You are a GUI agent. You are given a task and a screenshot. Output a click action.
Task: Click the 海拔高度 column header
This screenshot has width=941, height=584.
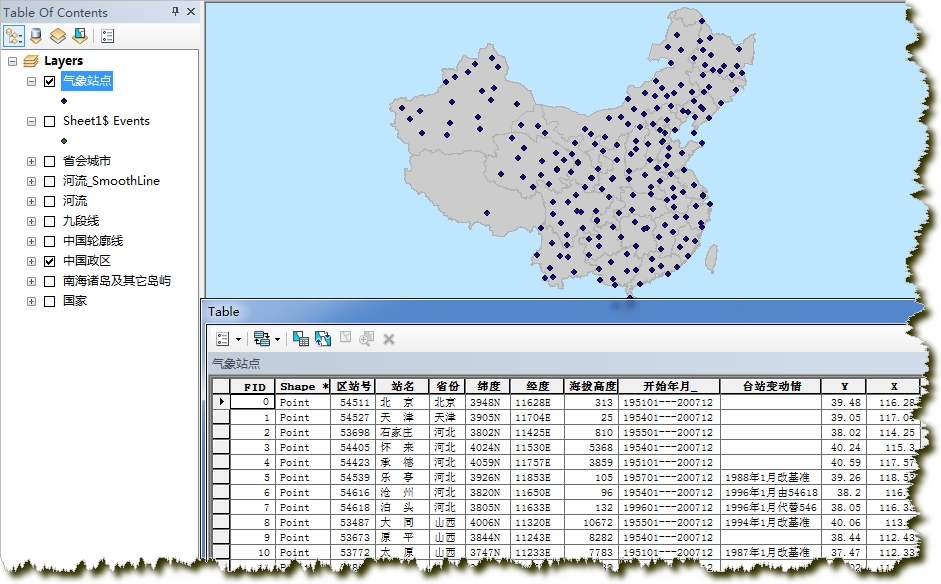[591, 386]
